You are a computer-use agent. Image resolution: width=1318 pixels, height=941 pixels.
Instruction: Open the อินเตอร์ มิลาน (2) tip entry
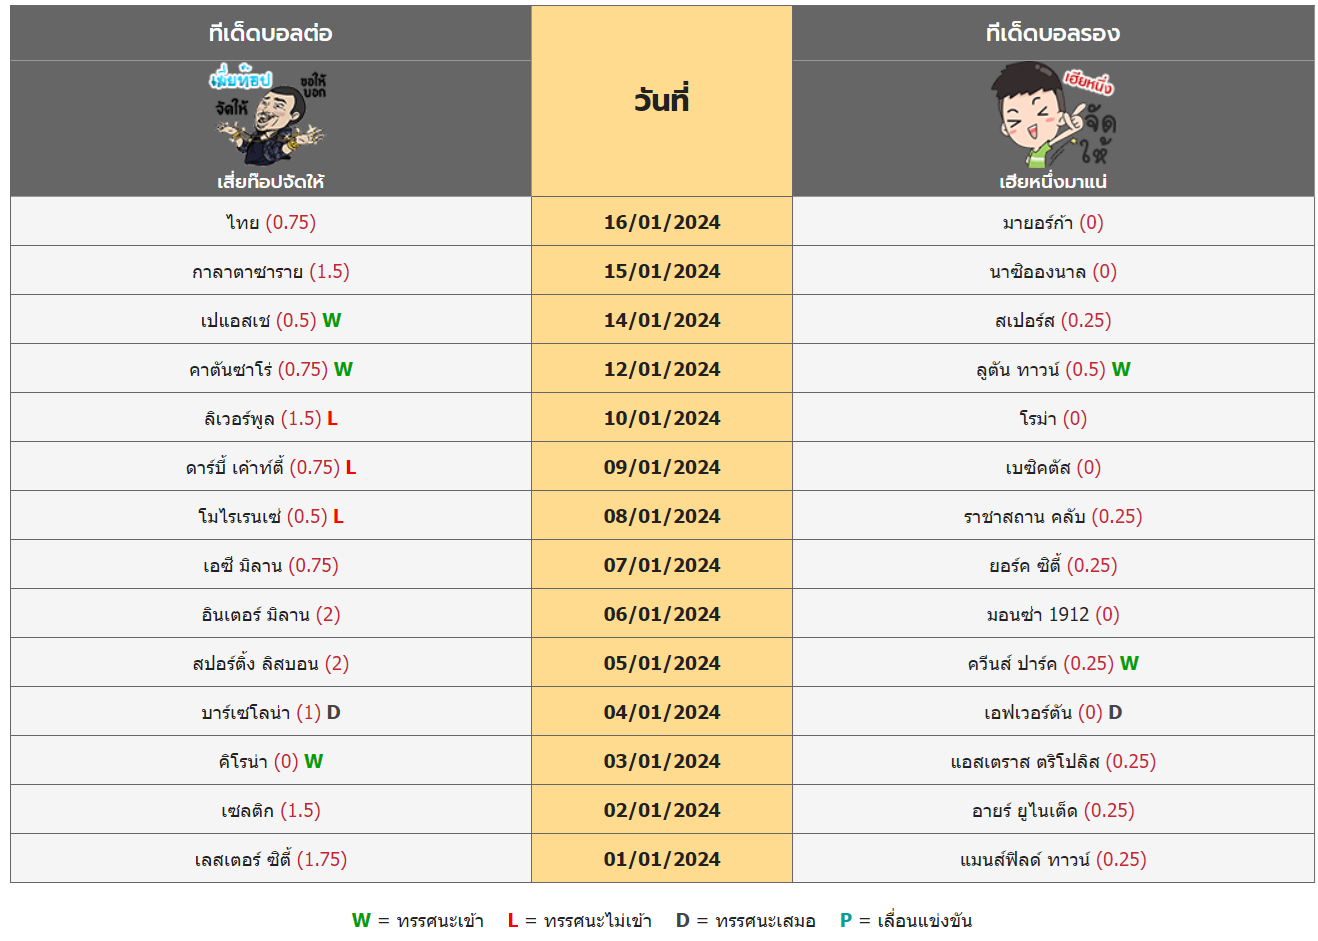point(271,614)
